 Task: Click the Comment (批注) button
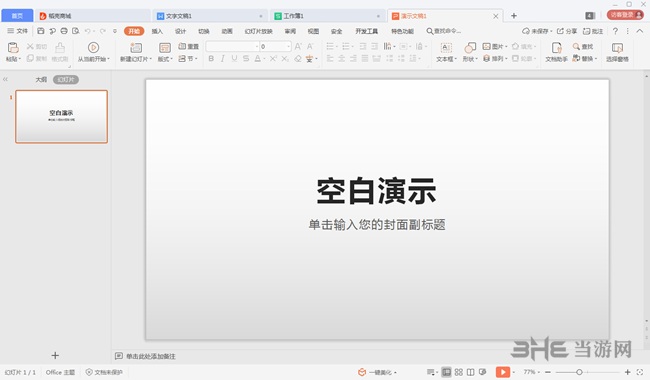(x=593, y=31)
